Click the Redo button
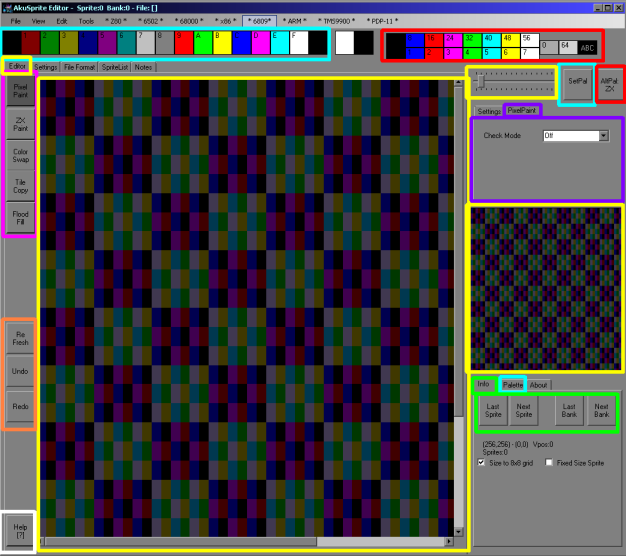 20,406
